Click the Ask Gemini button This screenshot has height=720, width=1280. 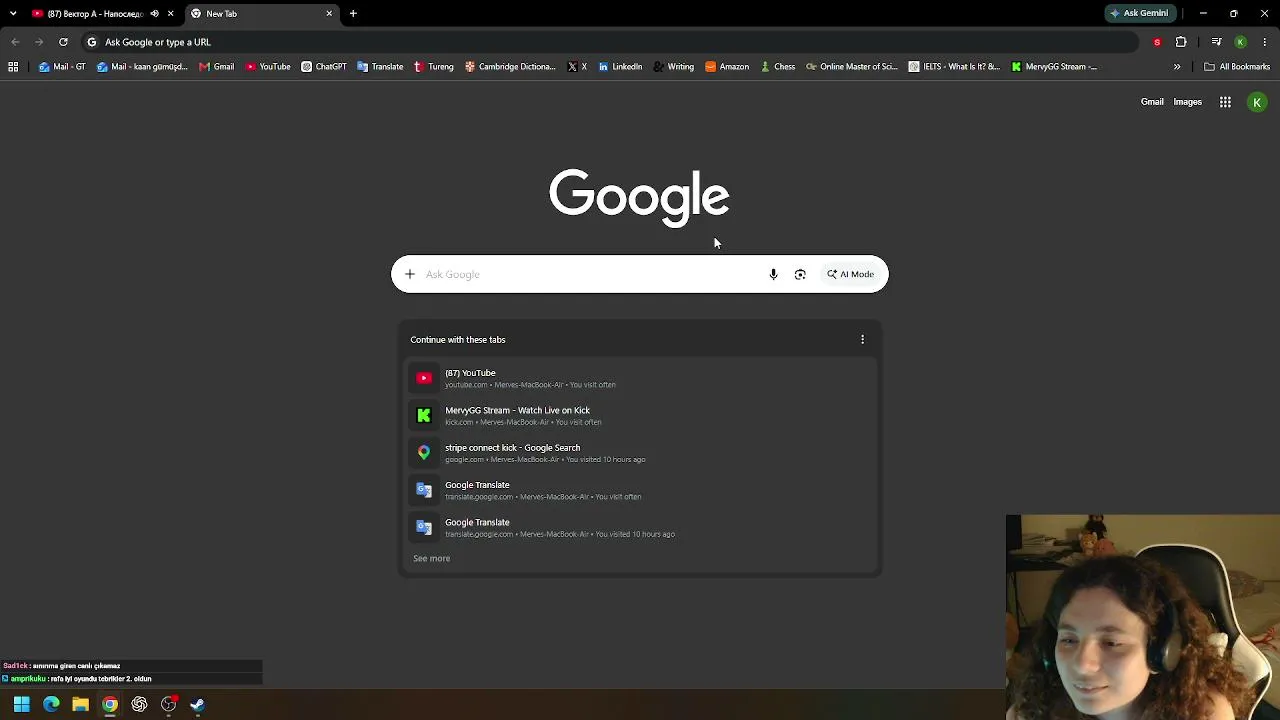coord(1138,13)
